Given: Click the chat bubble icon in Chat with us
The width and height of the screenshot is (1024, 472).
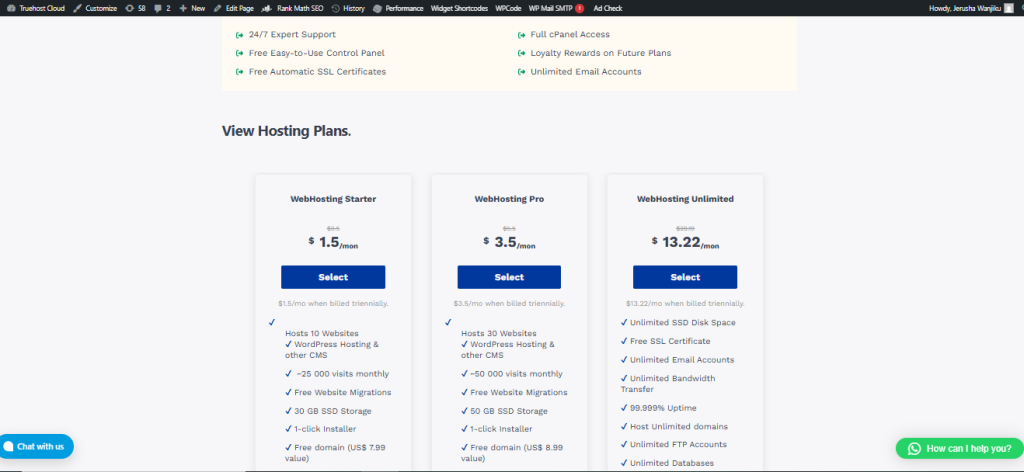Looking at the screenshot, I should point(8,447).
